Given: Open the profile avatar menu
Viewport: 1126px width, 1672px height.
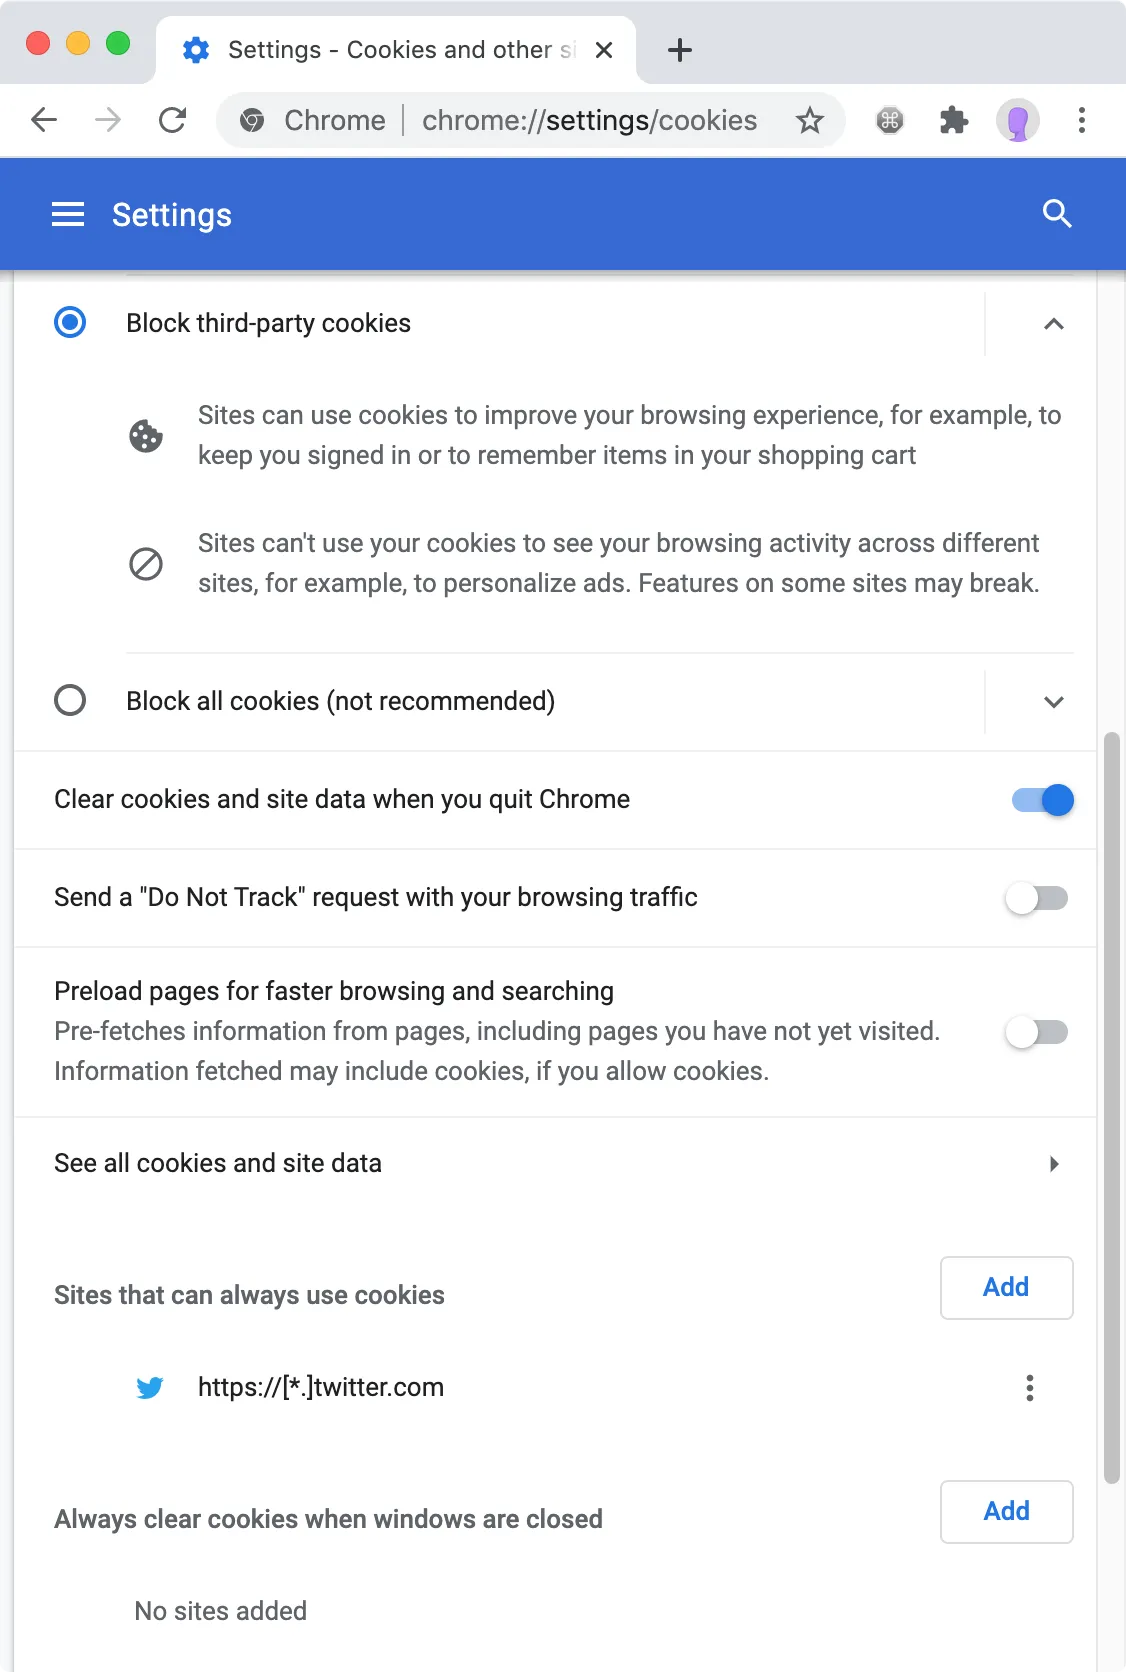Looking at the screenshot, I should click(x=1018, y=121).
